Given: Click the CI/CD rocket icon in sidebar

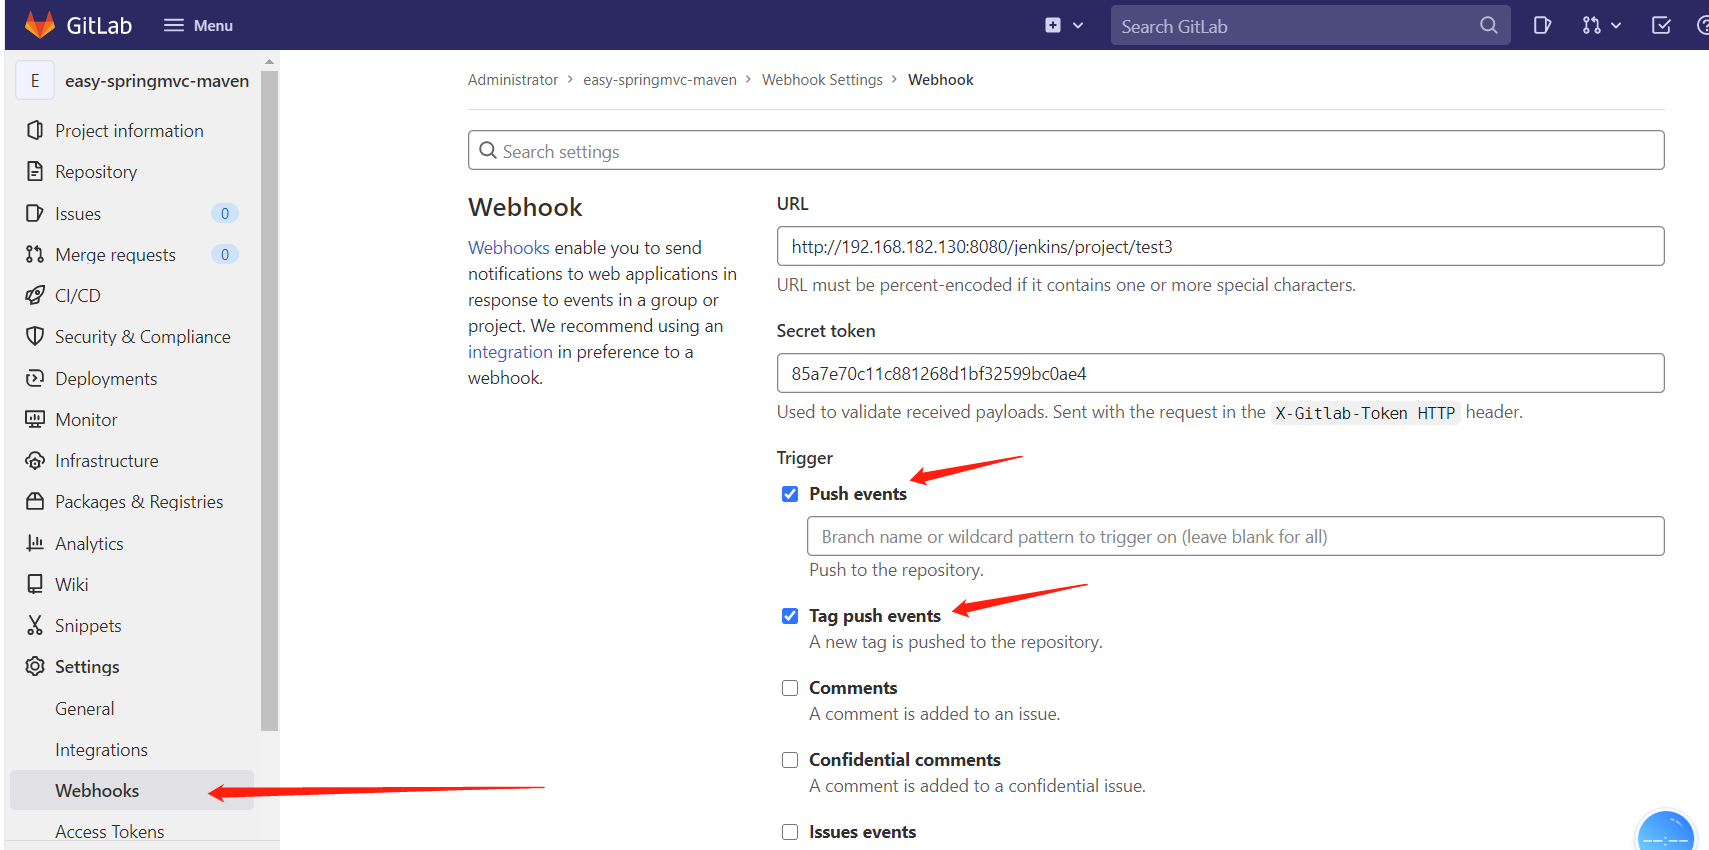Looking at the screenshot, I should click(x=35, y=296).
